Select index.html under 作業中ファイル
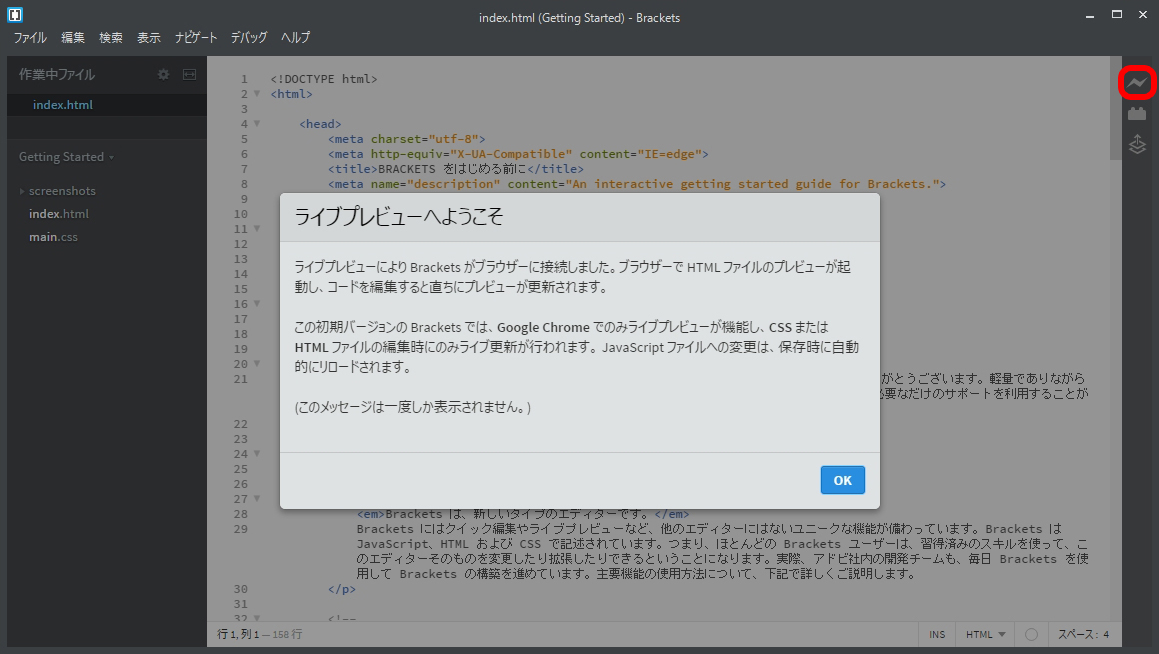Screen dimensions: 1159x654 pos(60,104)
